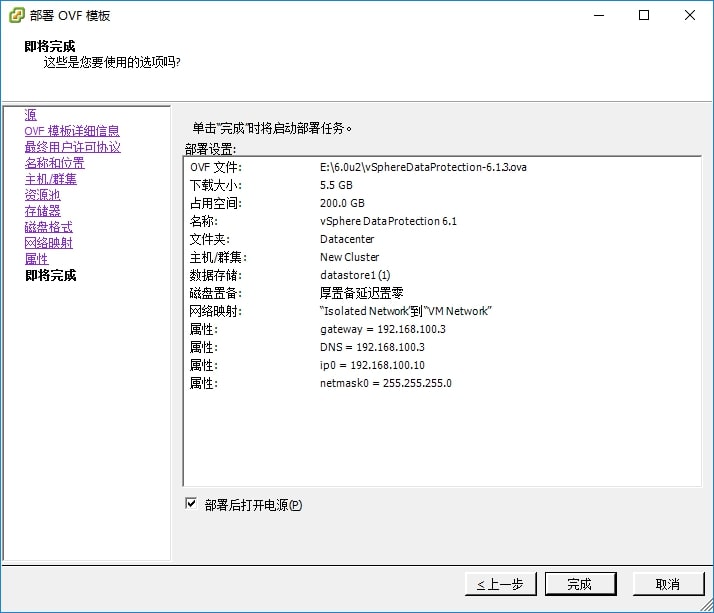The width and height of the screenshot is (714, 613).
Task: Click the window resize grip corner
Action: [707, 606]
